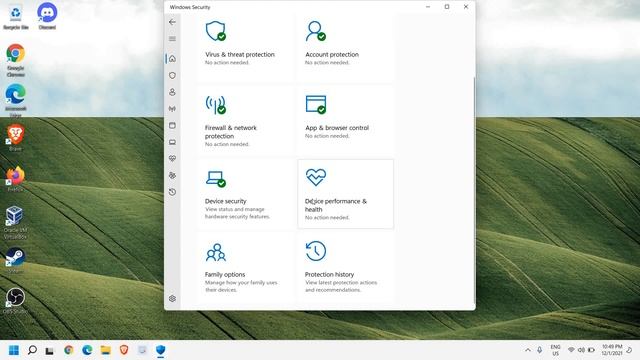Click Windows Security shield in taskbar
This screenshot has width=640, height=360.
point(161,350)
